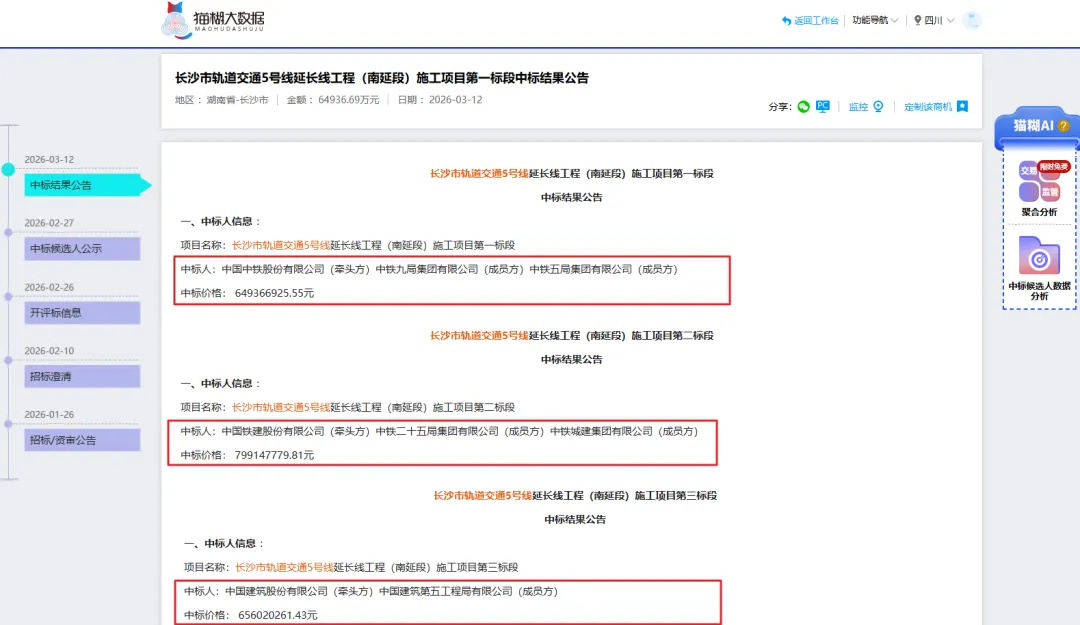Click 中标价格 649366925.55元
This screenshot has height=625, width=1080.
[x=247, y=293]
